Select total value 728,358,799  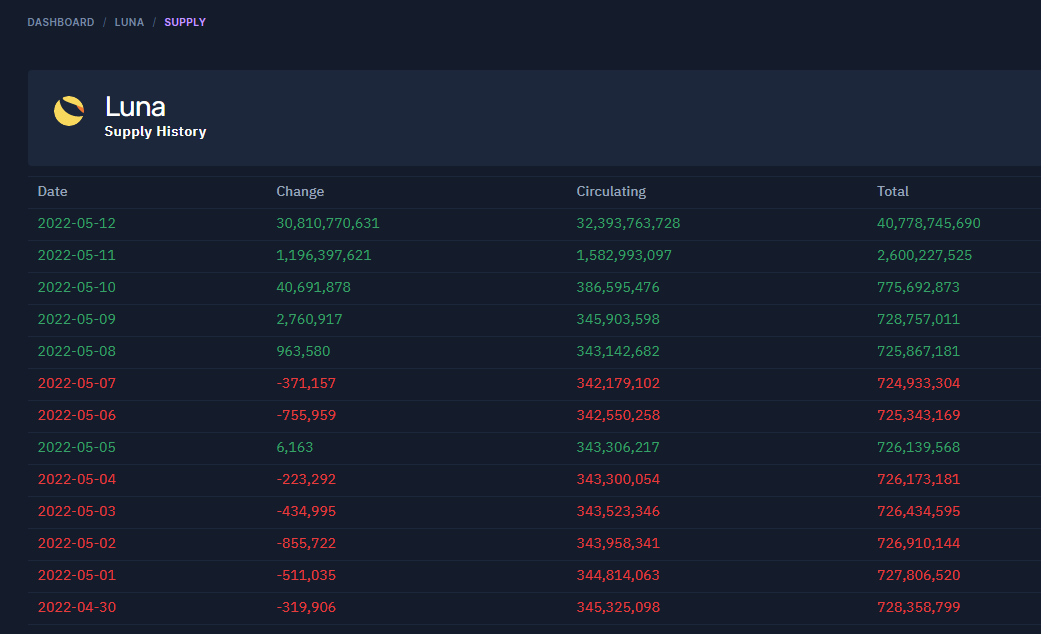pyautogui.click(x=918, y=607)
